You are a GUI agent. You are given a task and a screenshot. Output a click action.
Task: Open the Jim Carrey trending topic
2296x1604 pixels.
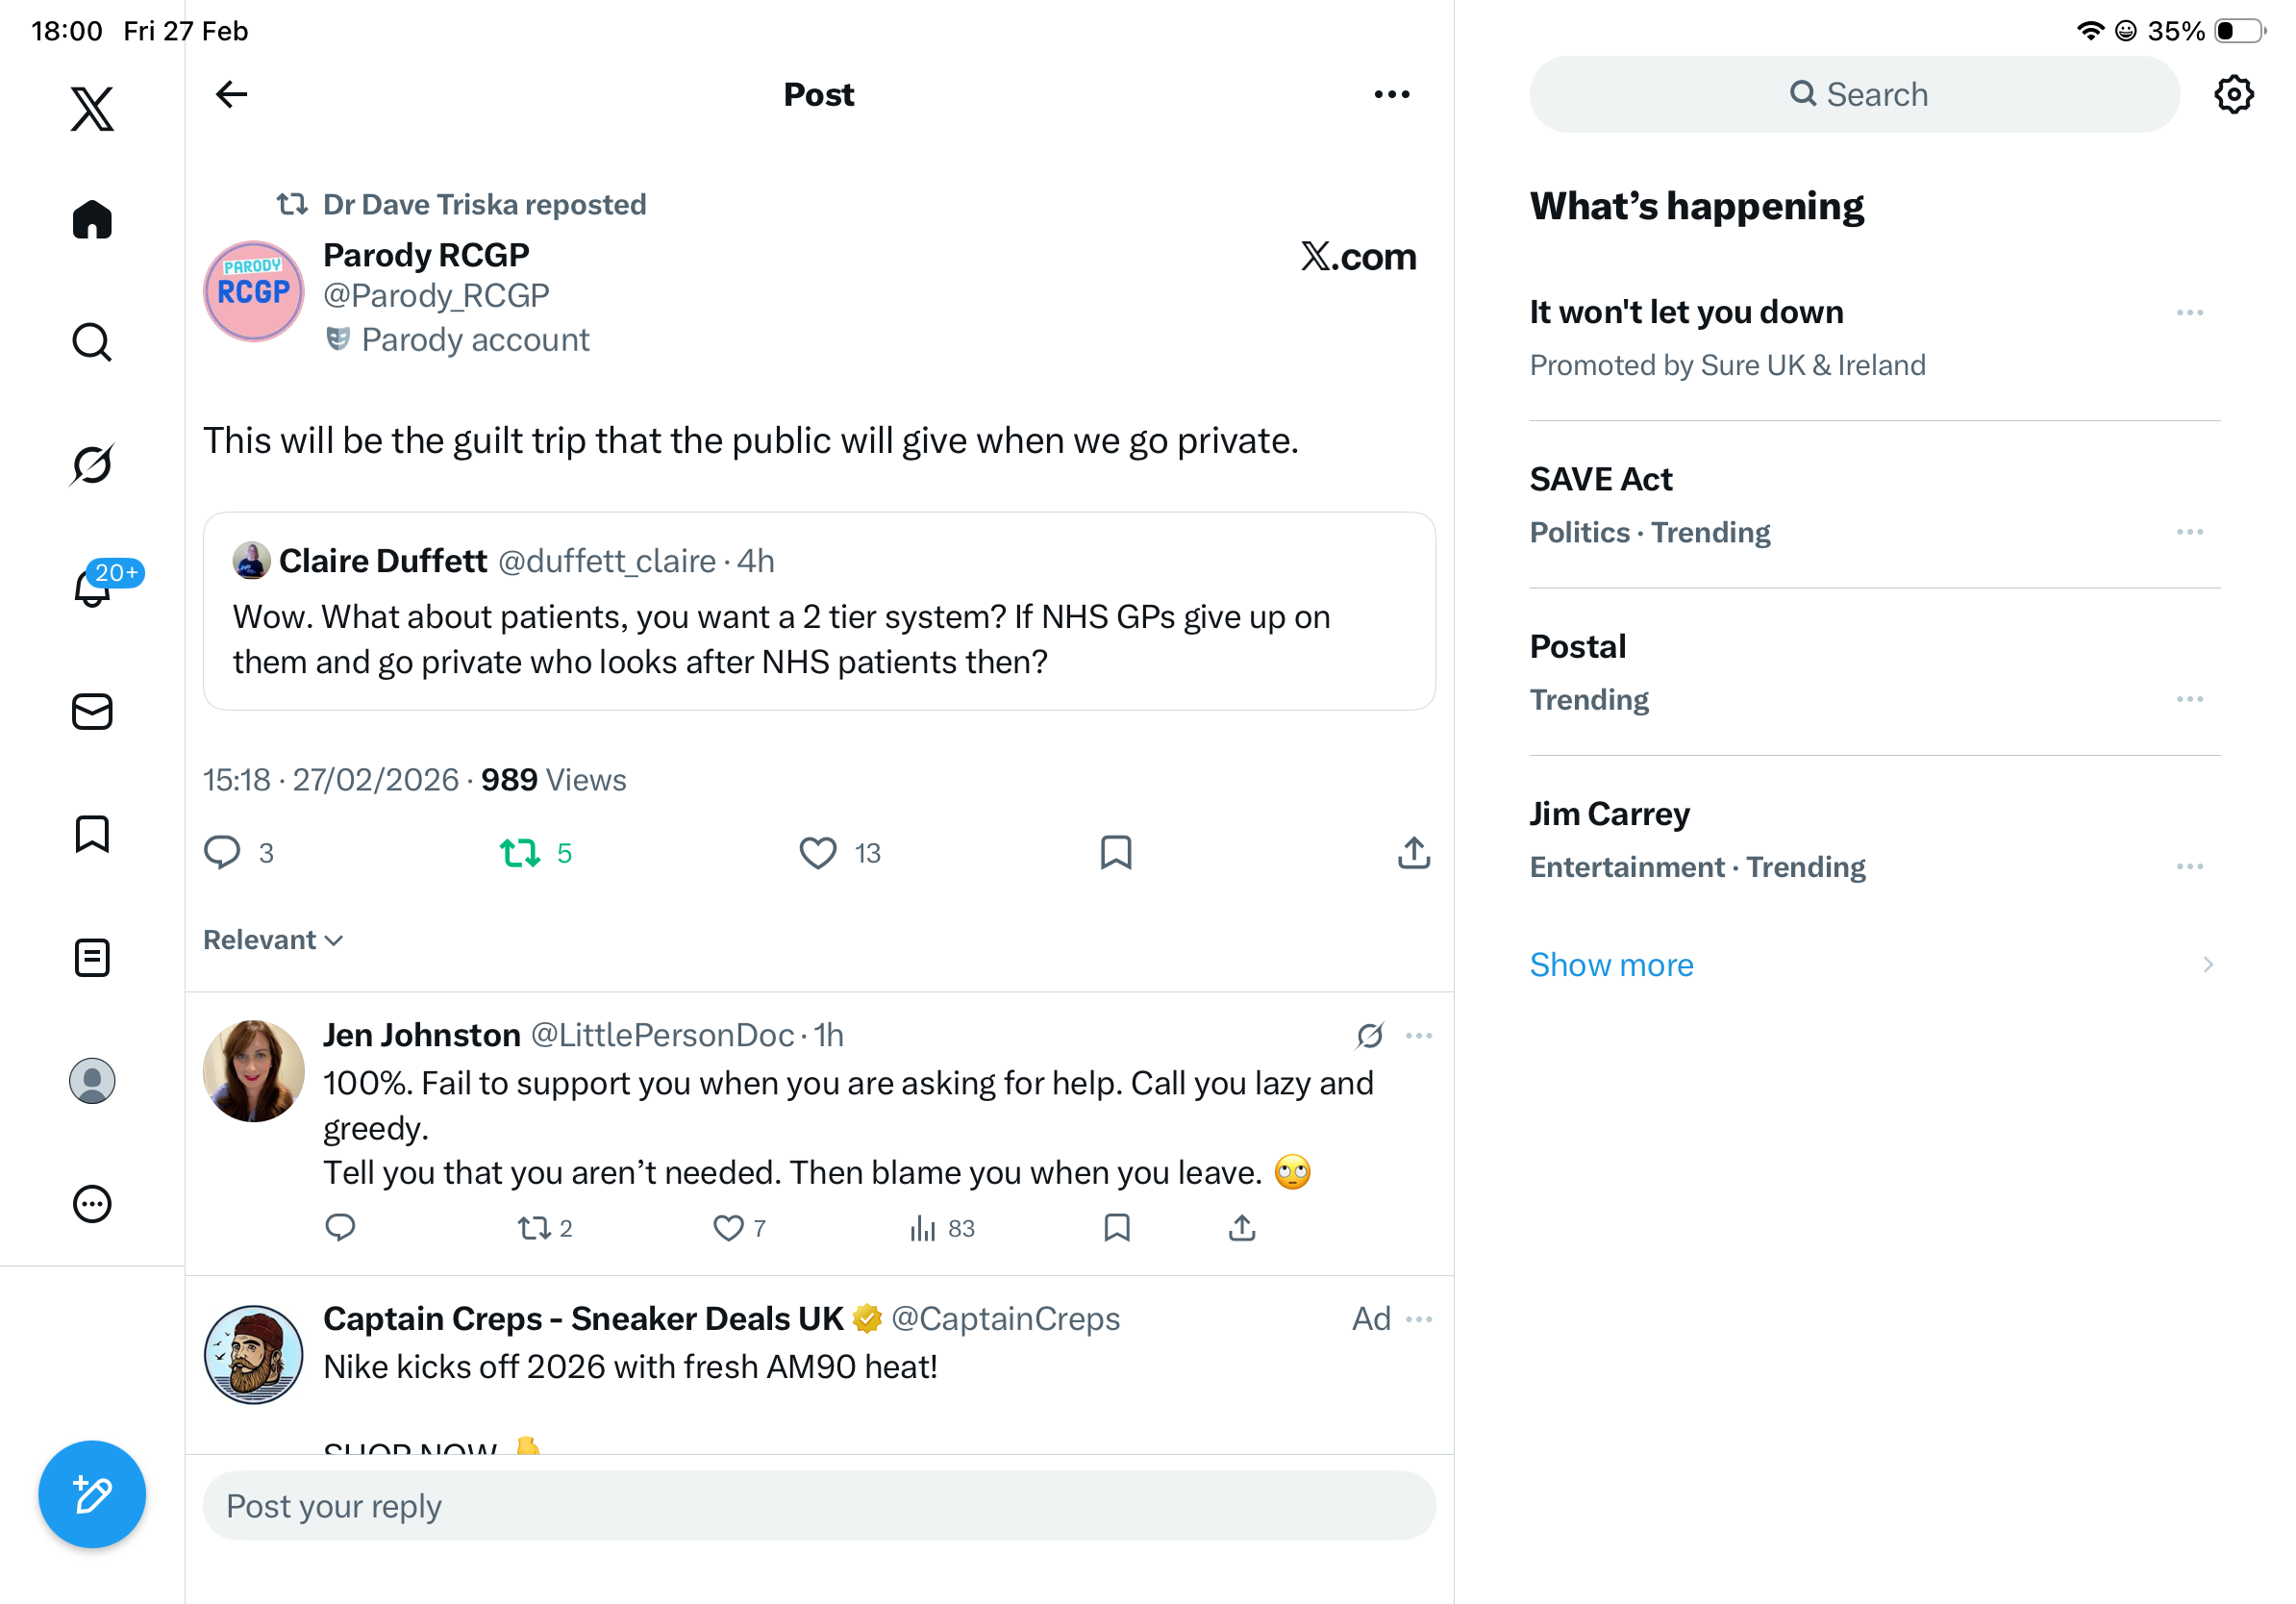(x=1610, y=814)
